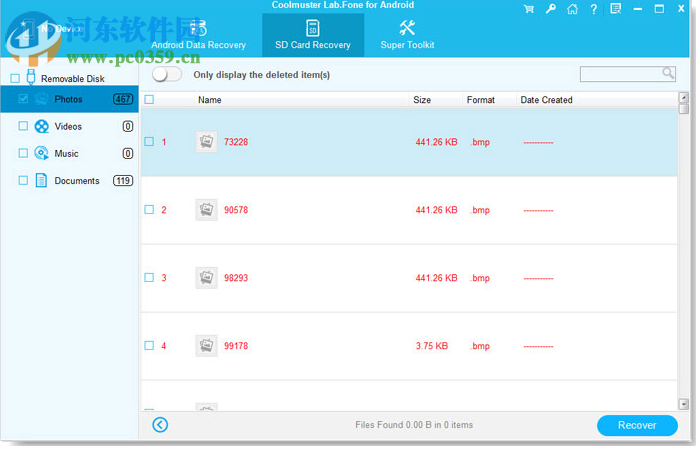
Task: Click the register key icon
Action: point(550,9)
